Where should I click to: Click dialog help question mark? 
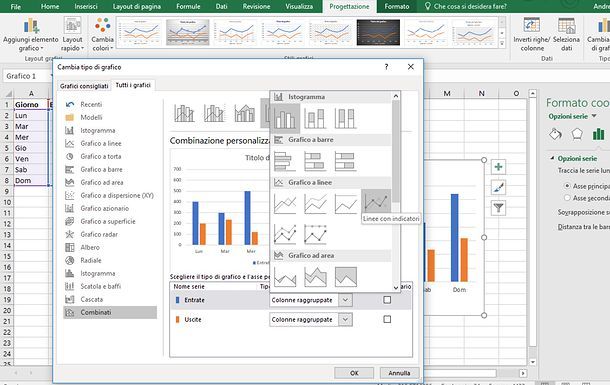(386, 67)
